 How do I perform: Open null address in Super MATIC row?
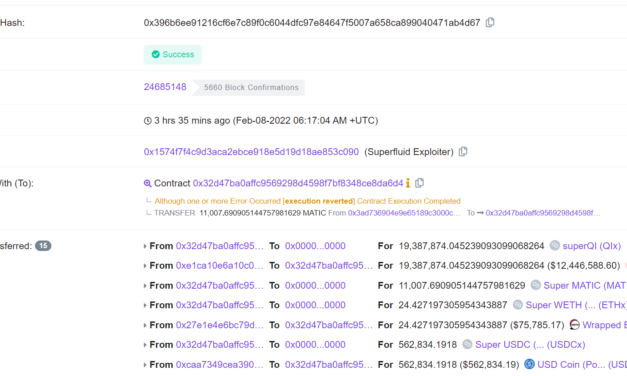[x=315, y=285]
